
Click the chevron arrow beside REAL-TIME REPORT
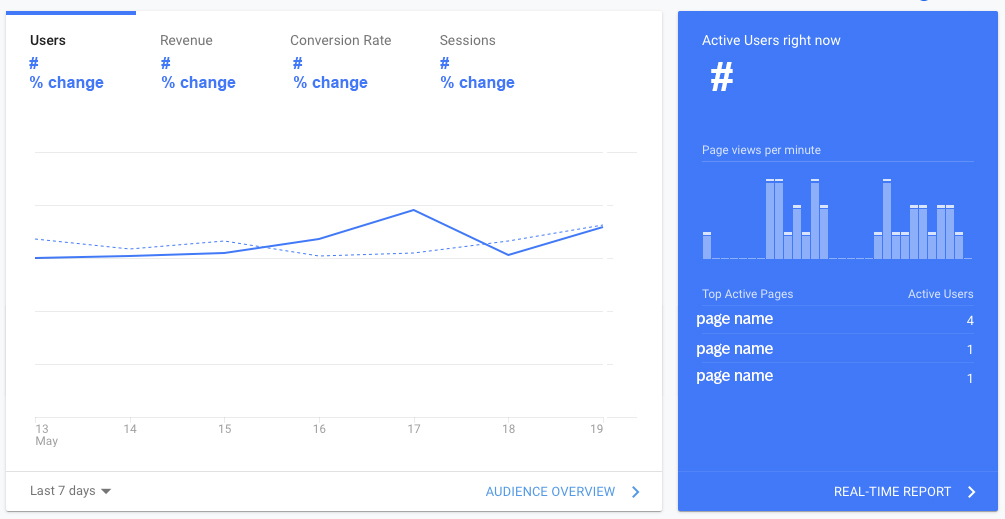pos(971,492)
